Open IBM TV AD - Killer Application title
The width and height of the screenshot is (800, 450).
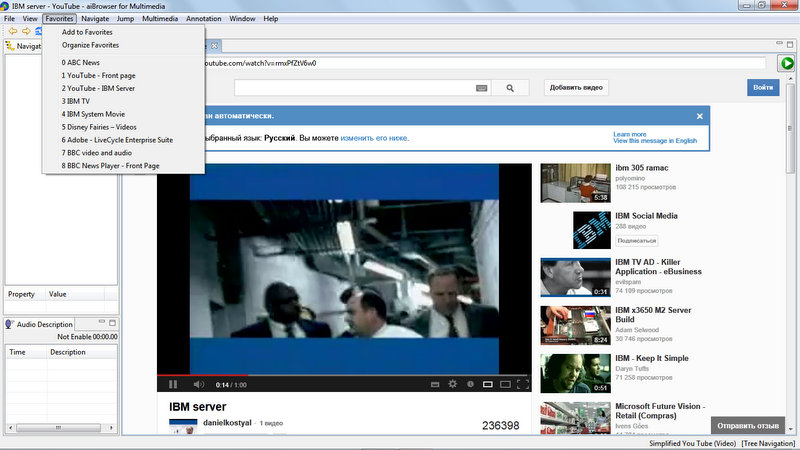(658, 267)
